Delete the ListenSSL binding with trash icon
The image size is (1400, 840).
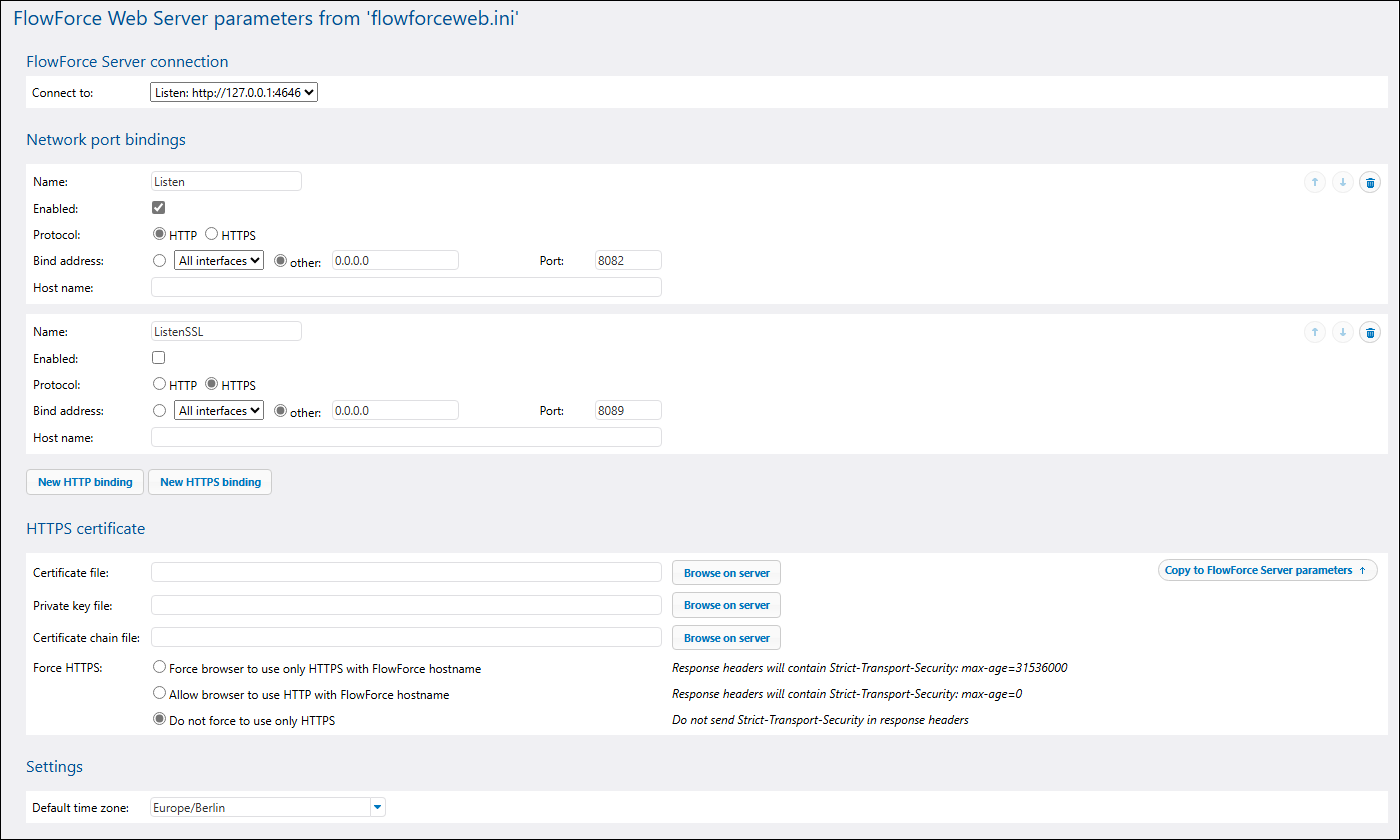coord(1370,332)
